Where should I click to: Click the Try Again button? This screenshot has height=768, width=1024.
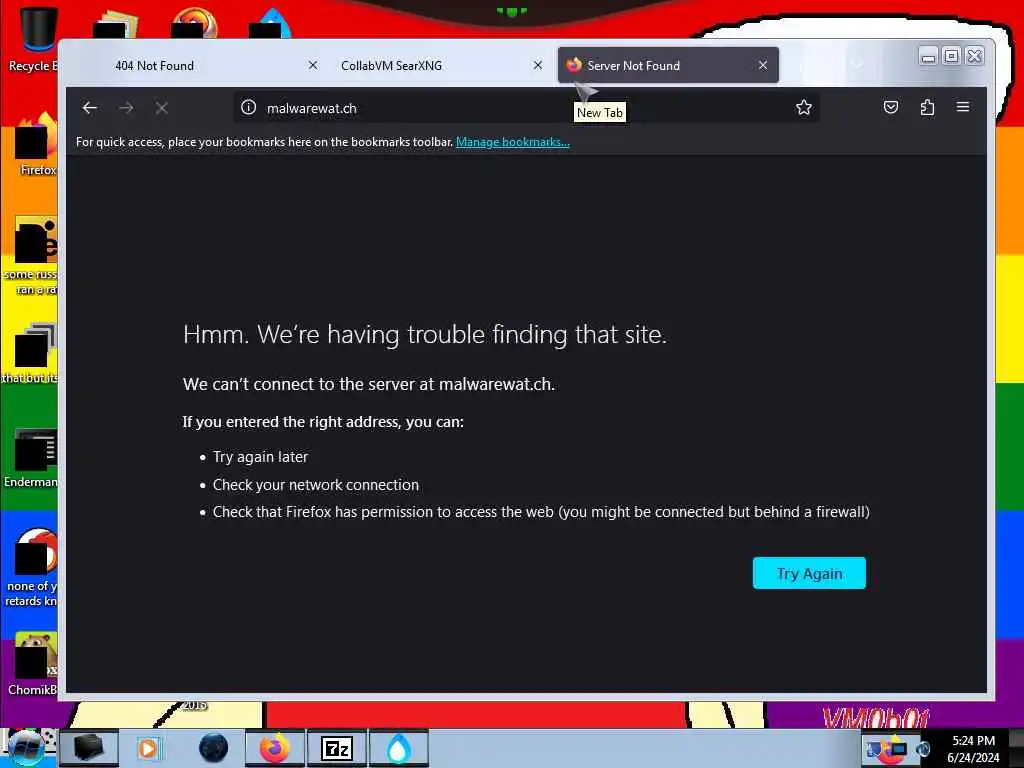click(809, 573)
